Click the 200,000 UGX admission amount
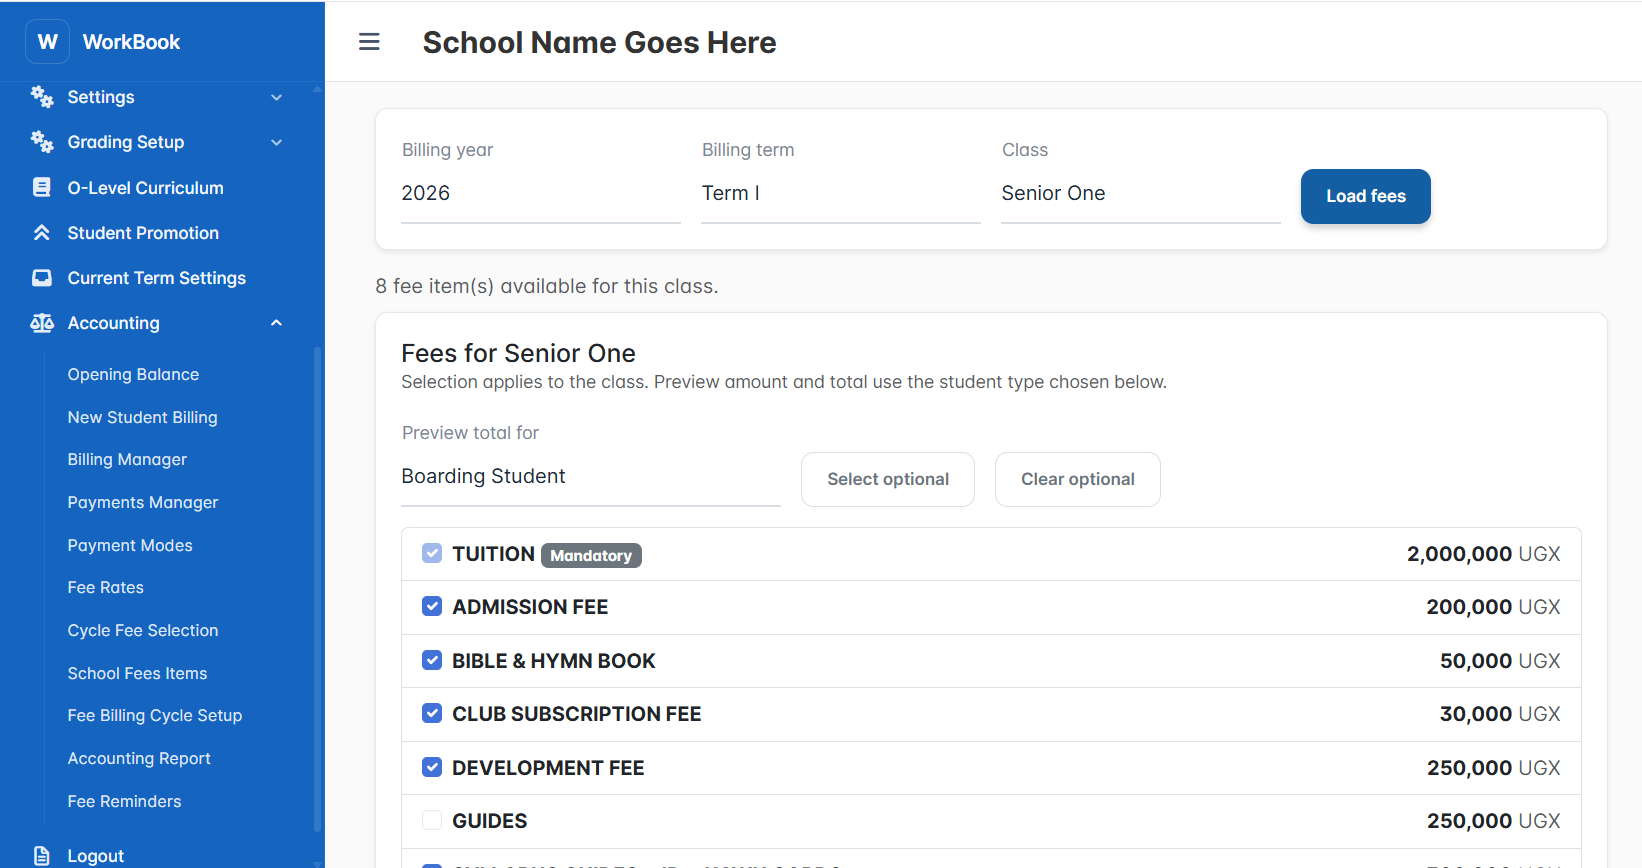This screenshot has width=1642, height=868. pos(1493,607)
